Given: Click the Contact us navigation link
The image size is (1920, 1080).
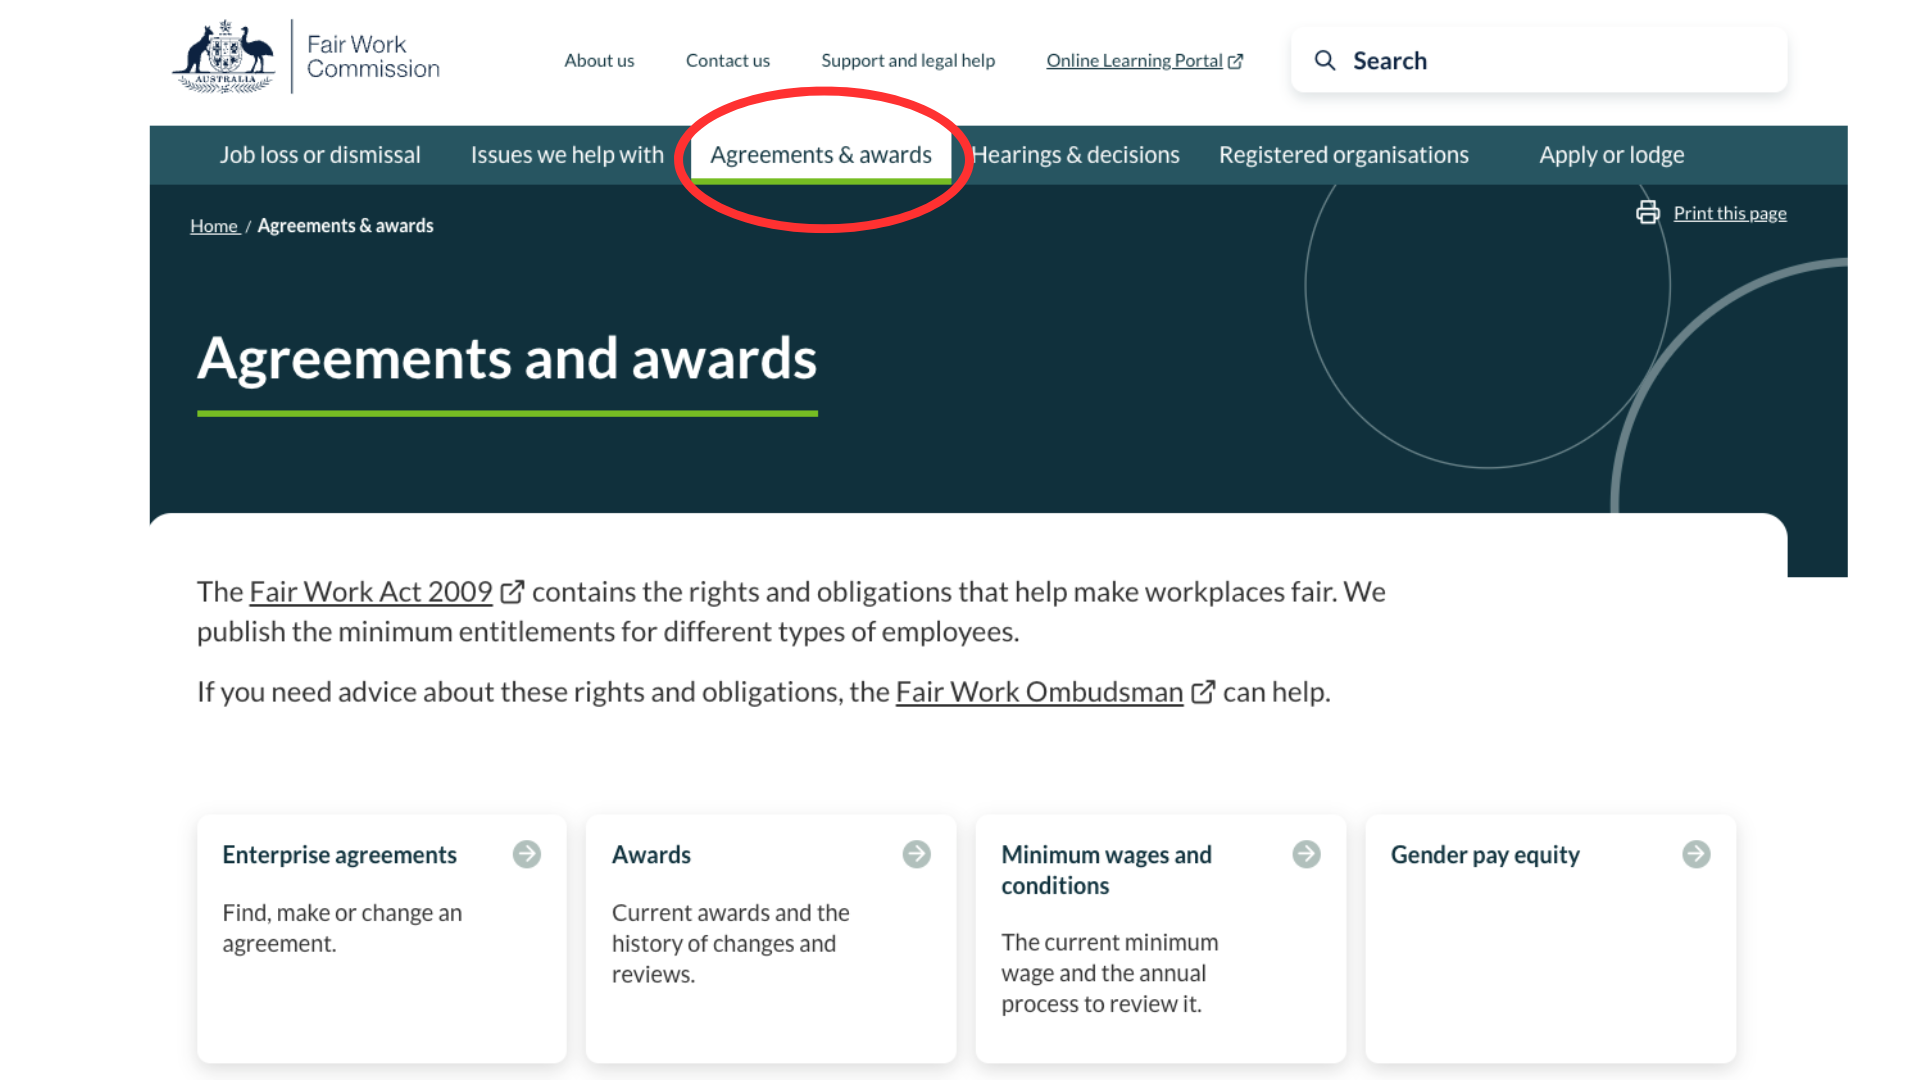Looking at the screenshot, I should click(x=728, y=59).
